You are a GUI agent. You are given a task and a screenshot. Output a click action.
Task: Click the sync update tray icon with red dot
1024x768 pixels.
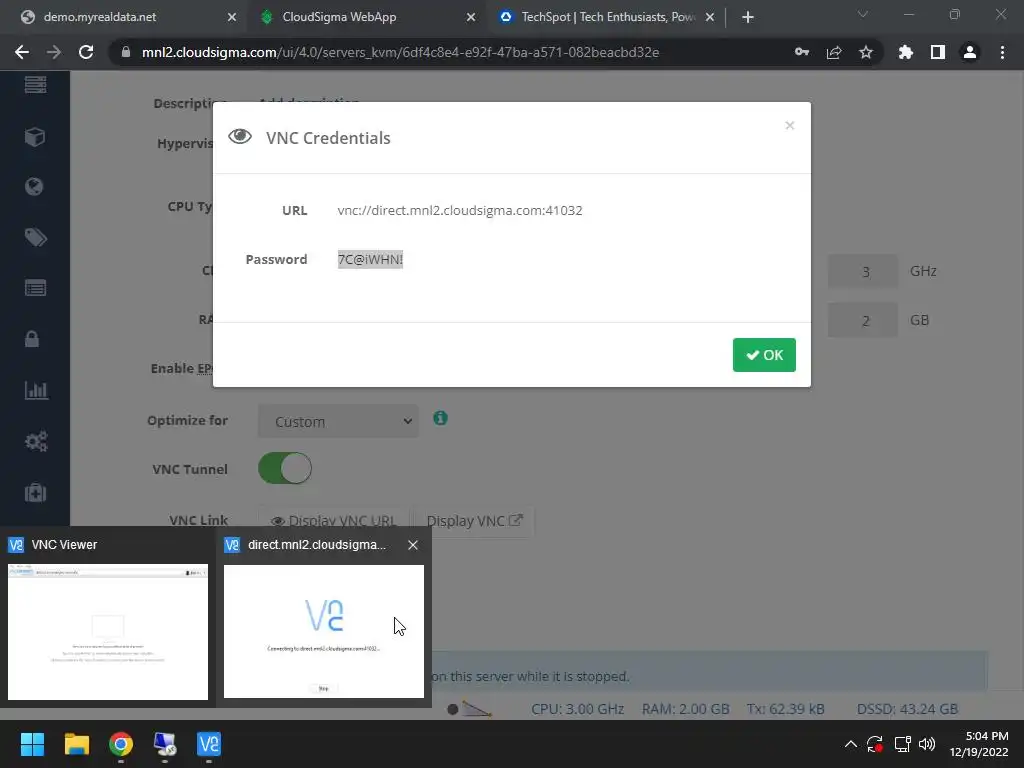875,744
